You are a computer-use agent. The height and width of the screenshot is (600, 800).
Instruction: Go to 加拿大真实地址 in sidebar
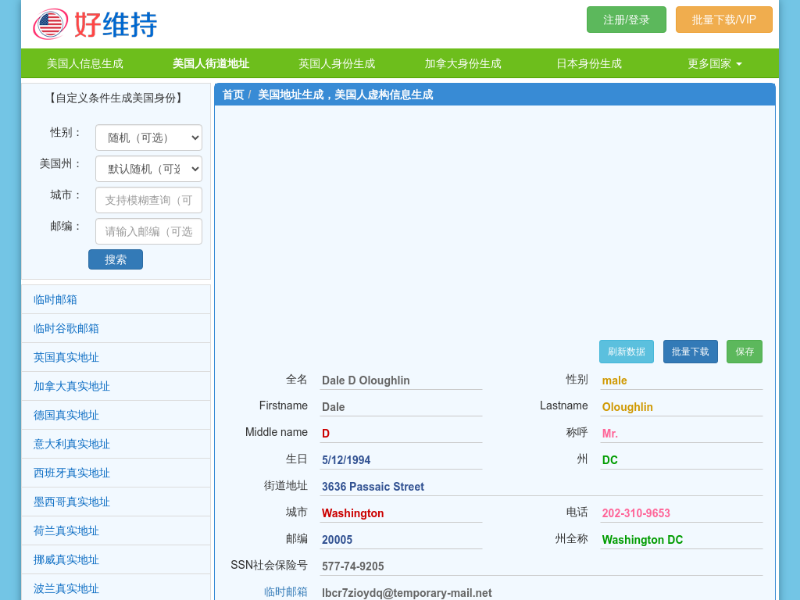71,386
